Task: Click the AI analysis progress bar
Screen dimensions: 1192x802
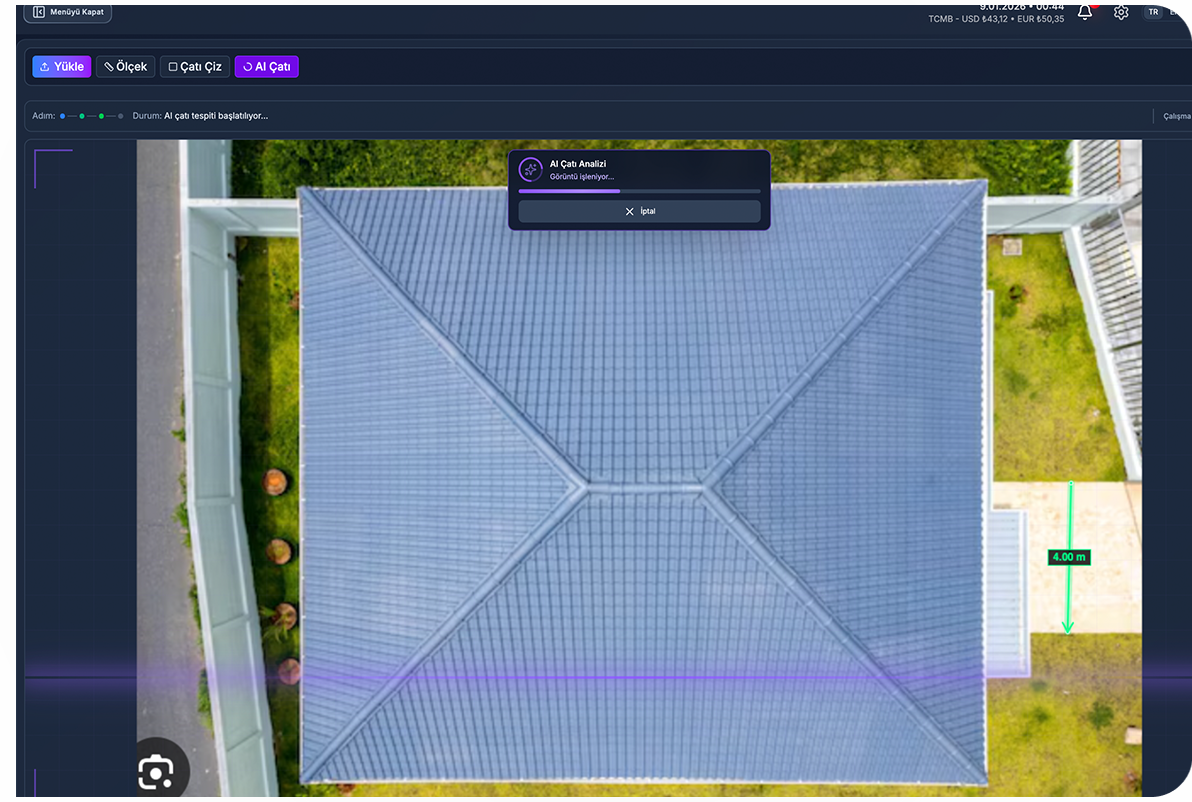Action: (x=639, y=191)
